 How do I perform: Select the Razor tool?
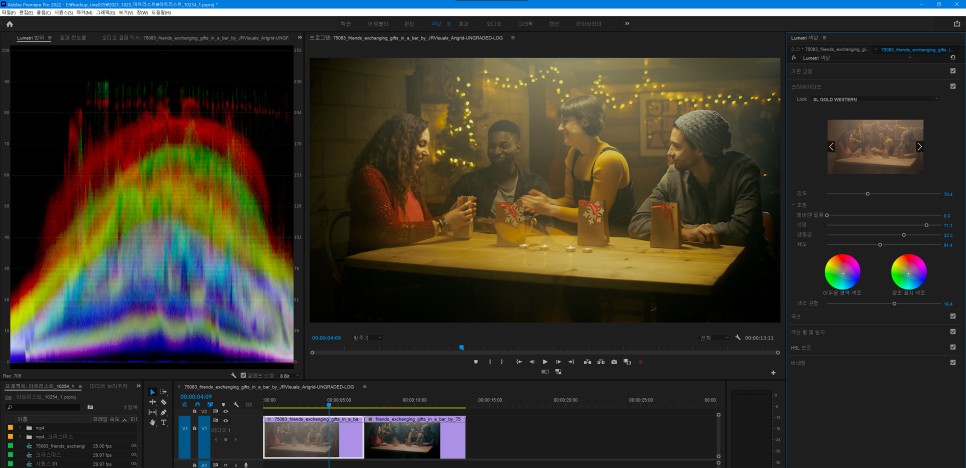click(x=164, y=402)
